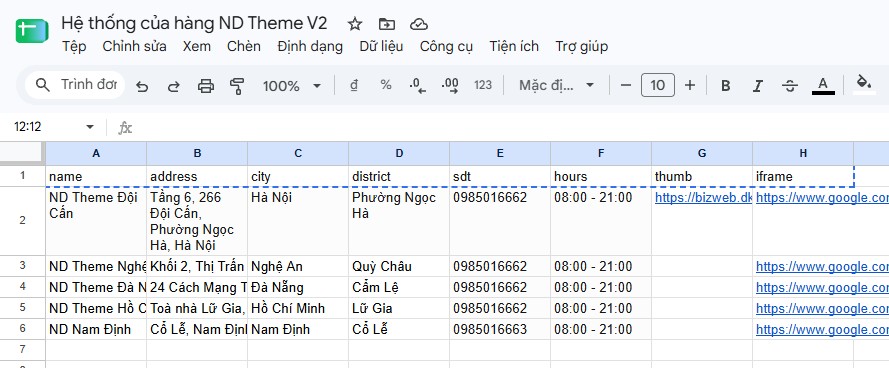Select the 'Đà Nẵng' city cell
This screenshot has height=368, width=889.
click(298, 287)
